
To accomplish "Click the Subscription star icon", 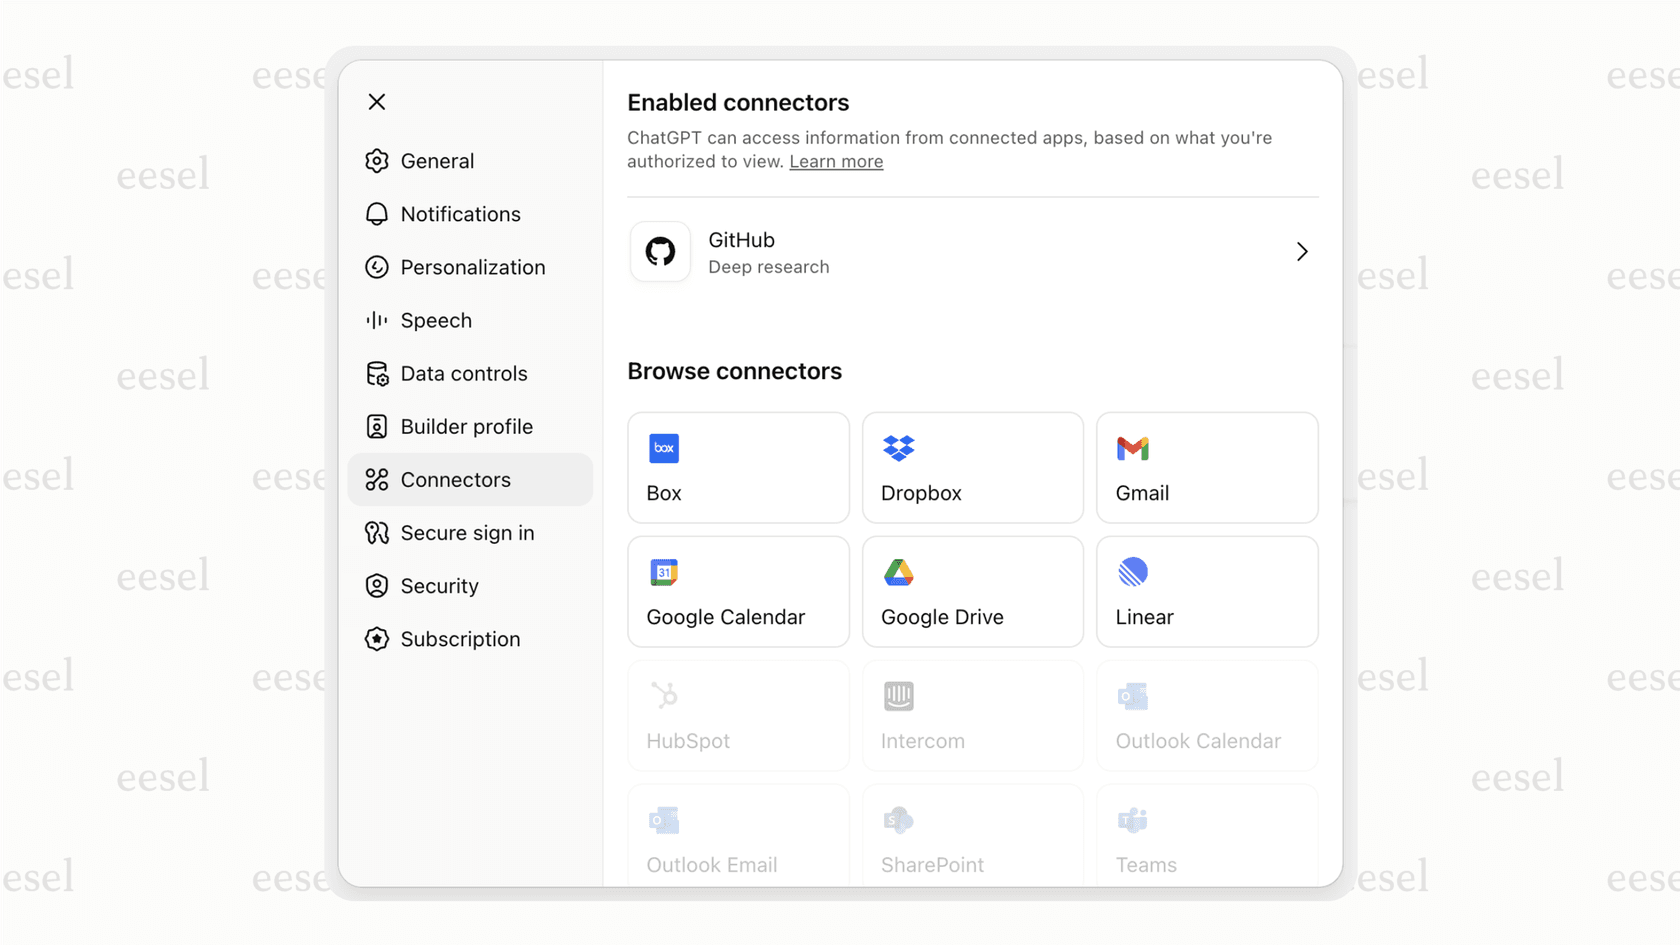I will point(376,639).
